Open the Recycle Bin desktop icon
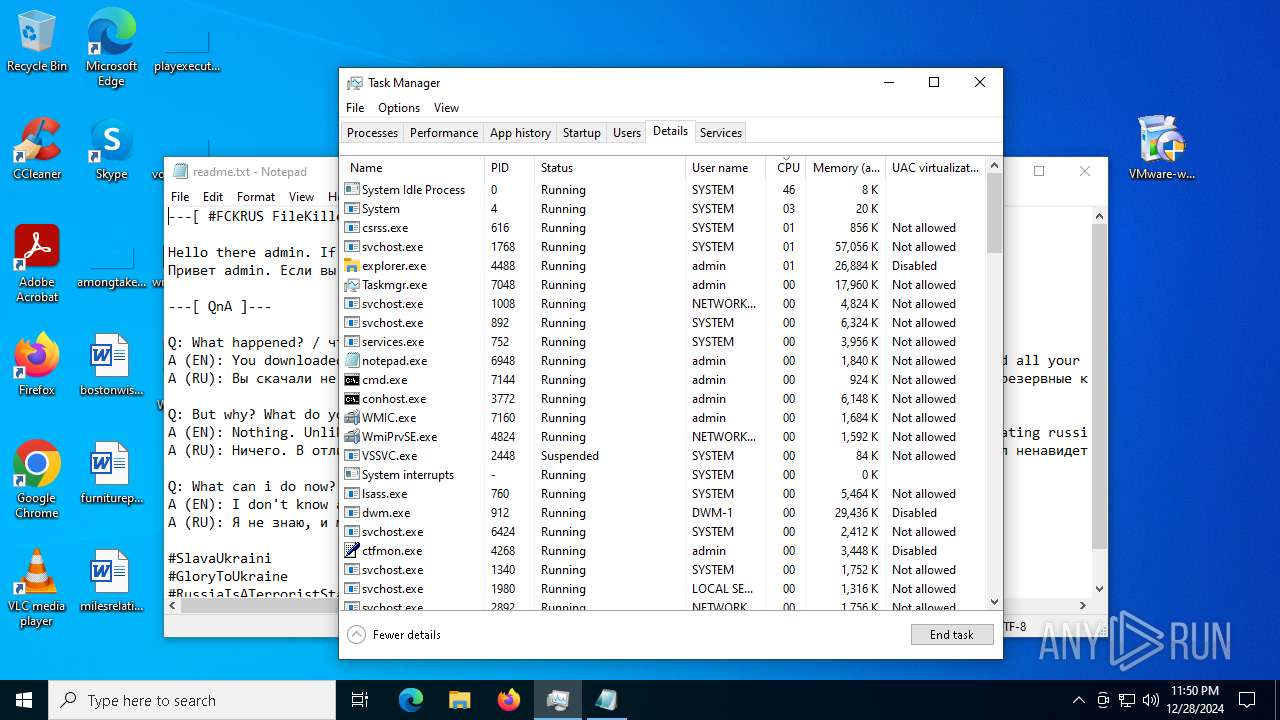The image size is (1280, 720). pos(37,42)
